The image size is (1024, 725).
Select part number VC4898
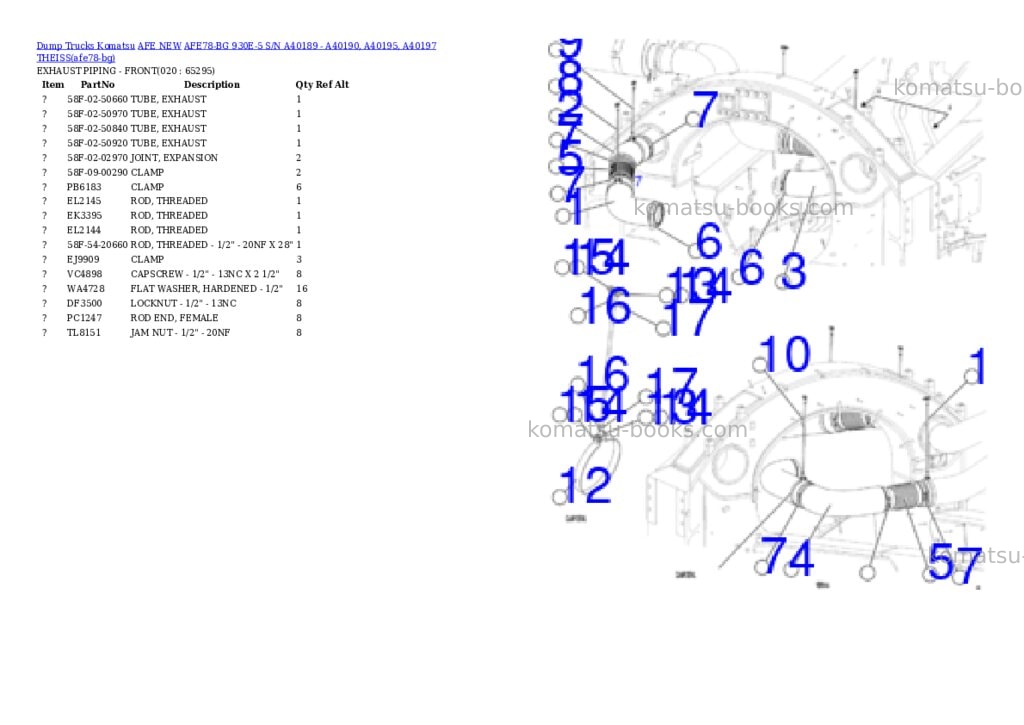(x=84, y=274)
